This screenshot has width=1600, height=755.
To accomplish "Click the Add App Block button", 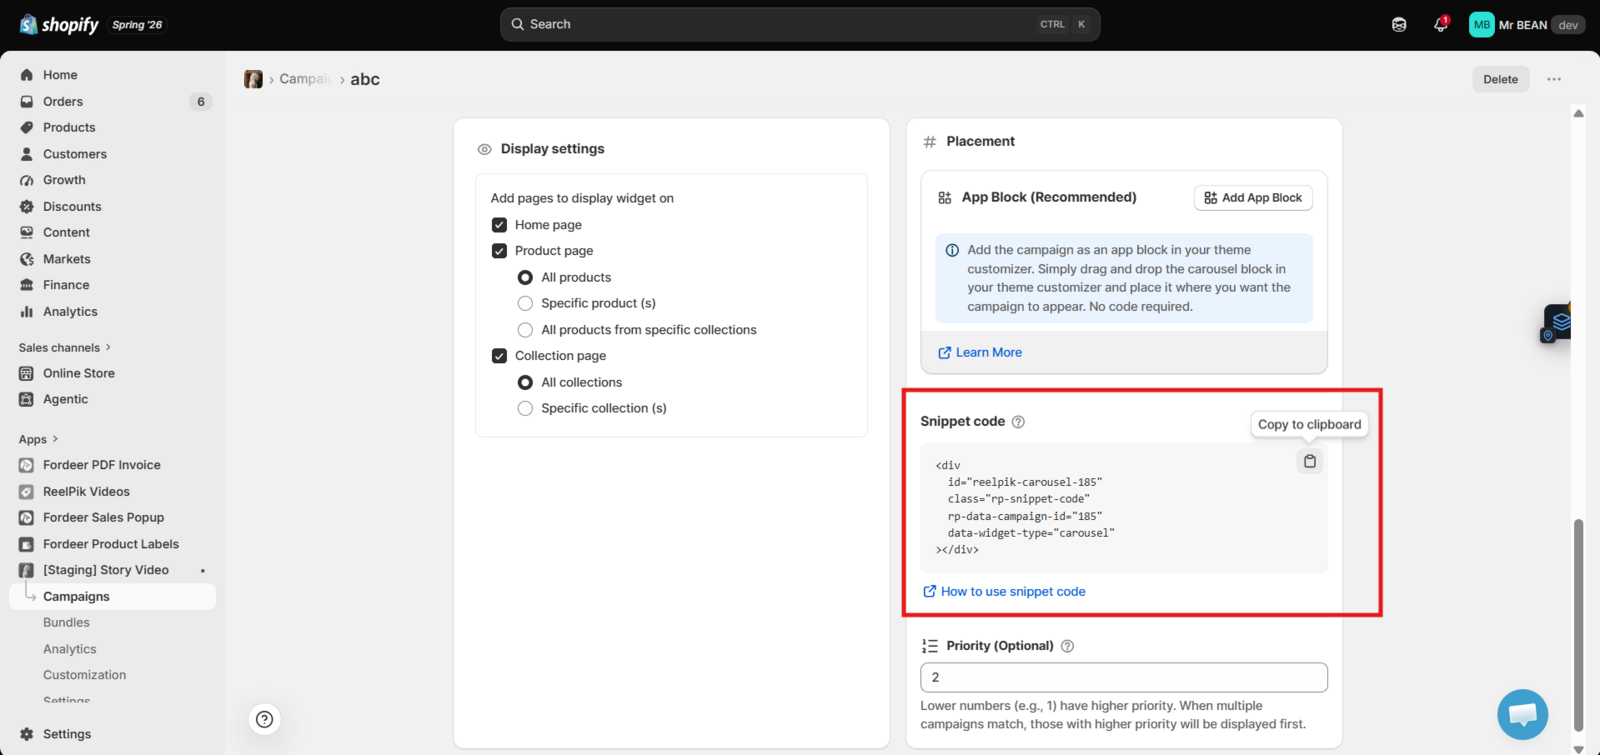I will point(1253,198).
